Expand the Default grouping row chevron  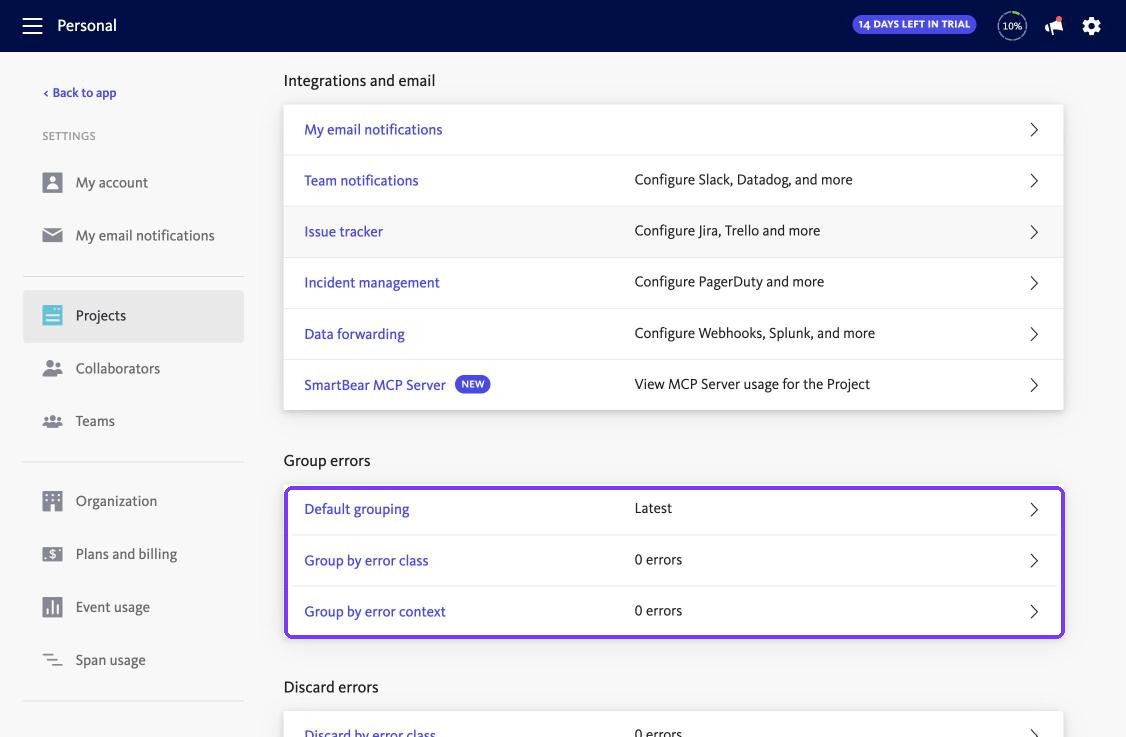point(1034,509)
